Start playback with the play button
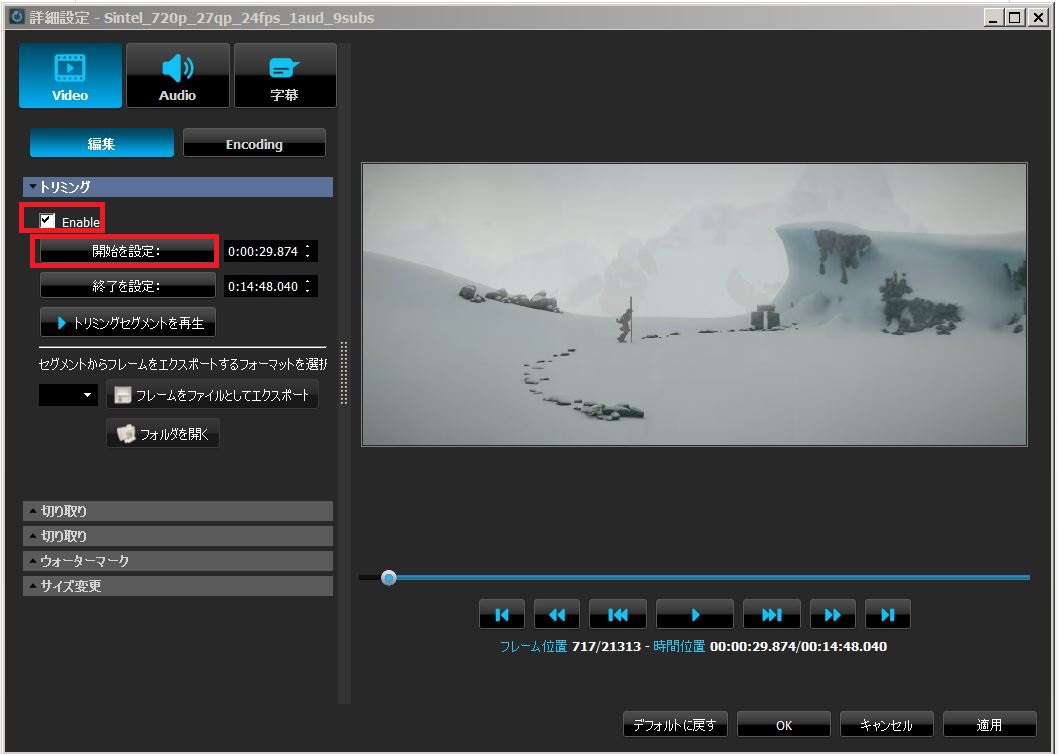1058x754 pixels. point(695,614)
